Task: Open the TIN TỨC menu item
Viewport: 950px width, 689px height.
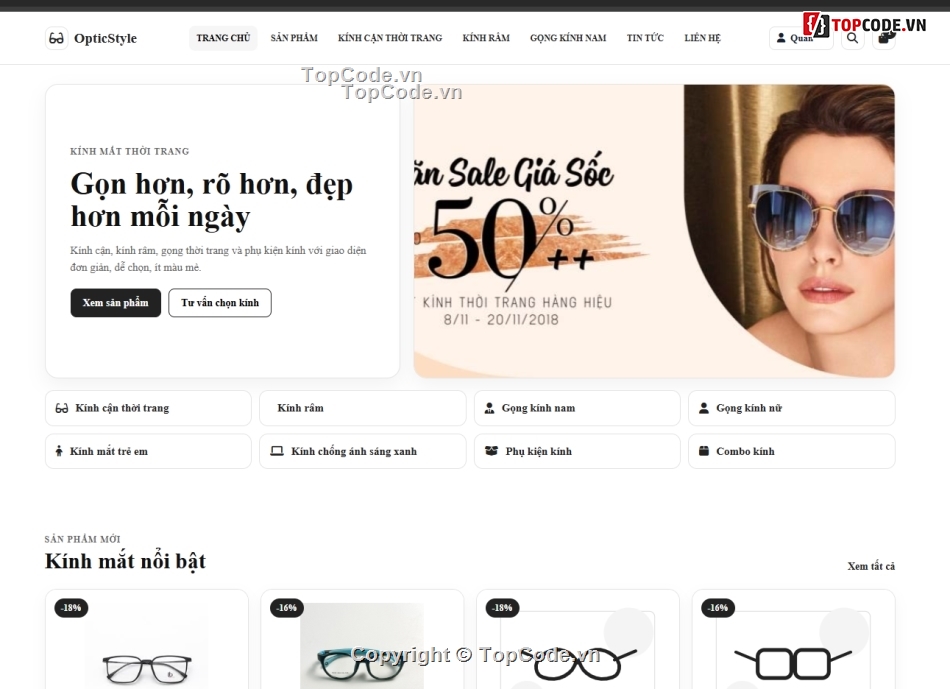Action: [645, 38]
